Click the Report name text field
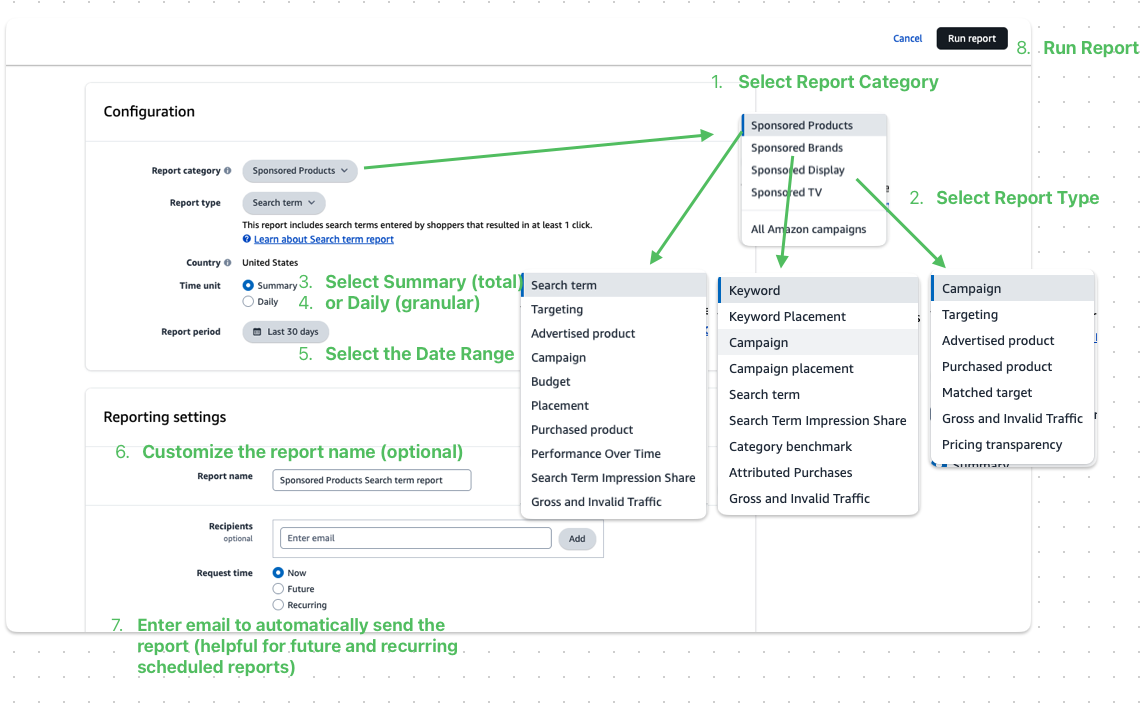The width and height of the screenshot is (1147, 703). 372,480
